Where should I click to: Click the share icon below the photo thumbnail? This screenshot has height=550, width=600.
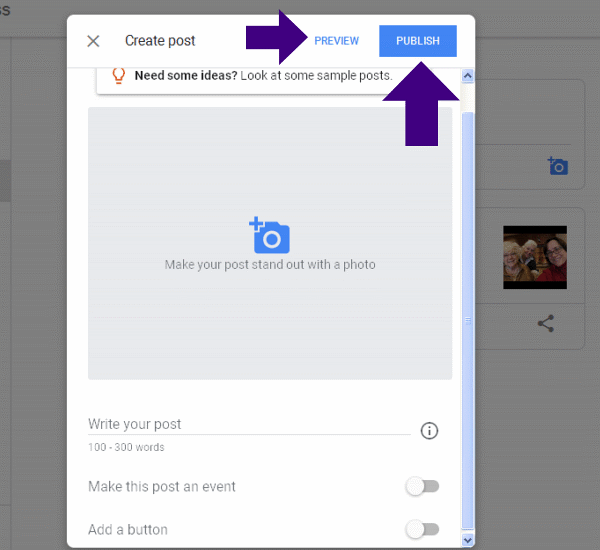pos(545,323)
